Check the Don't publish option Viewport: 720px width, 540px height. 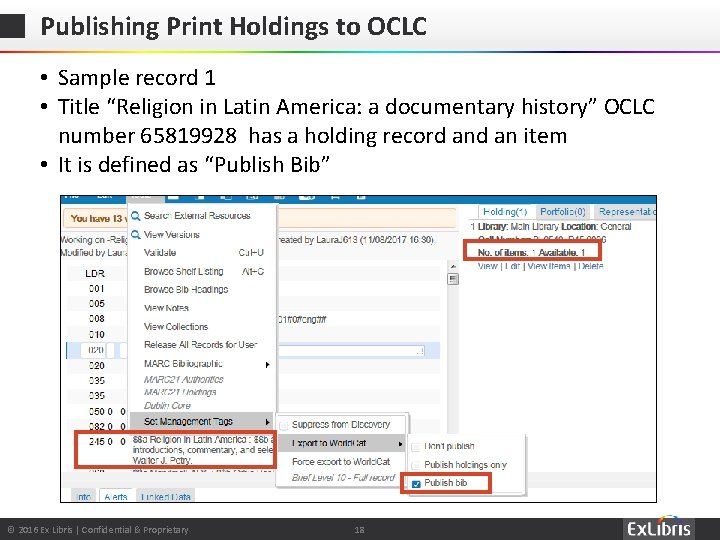point(416,447)
